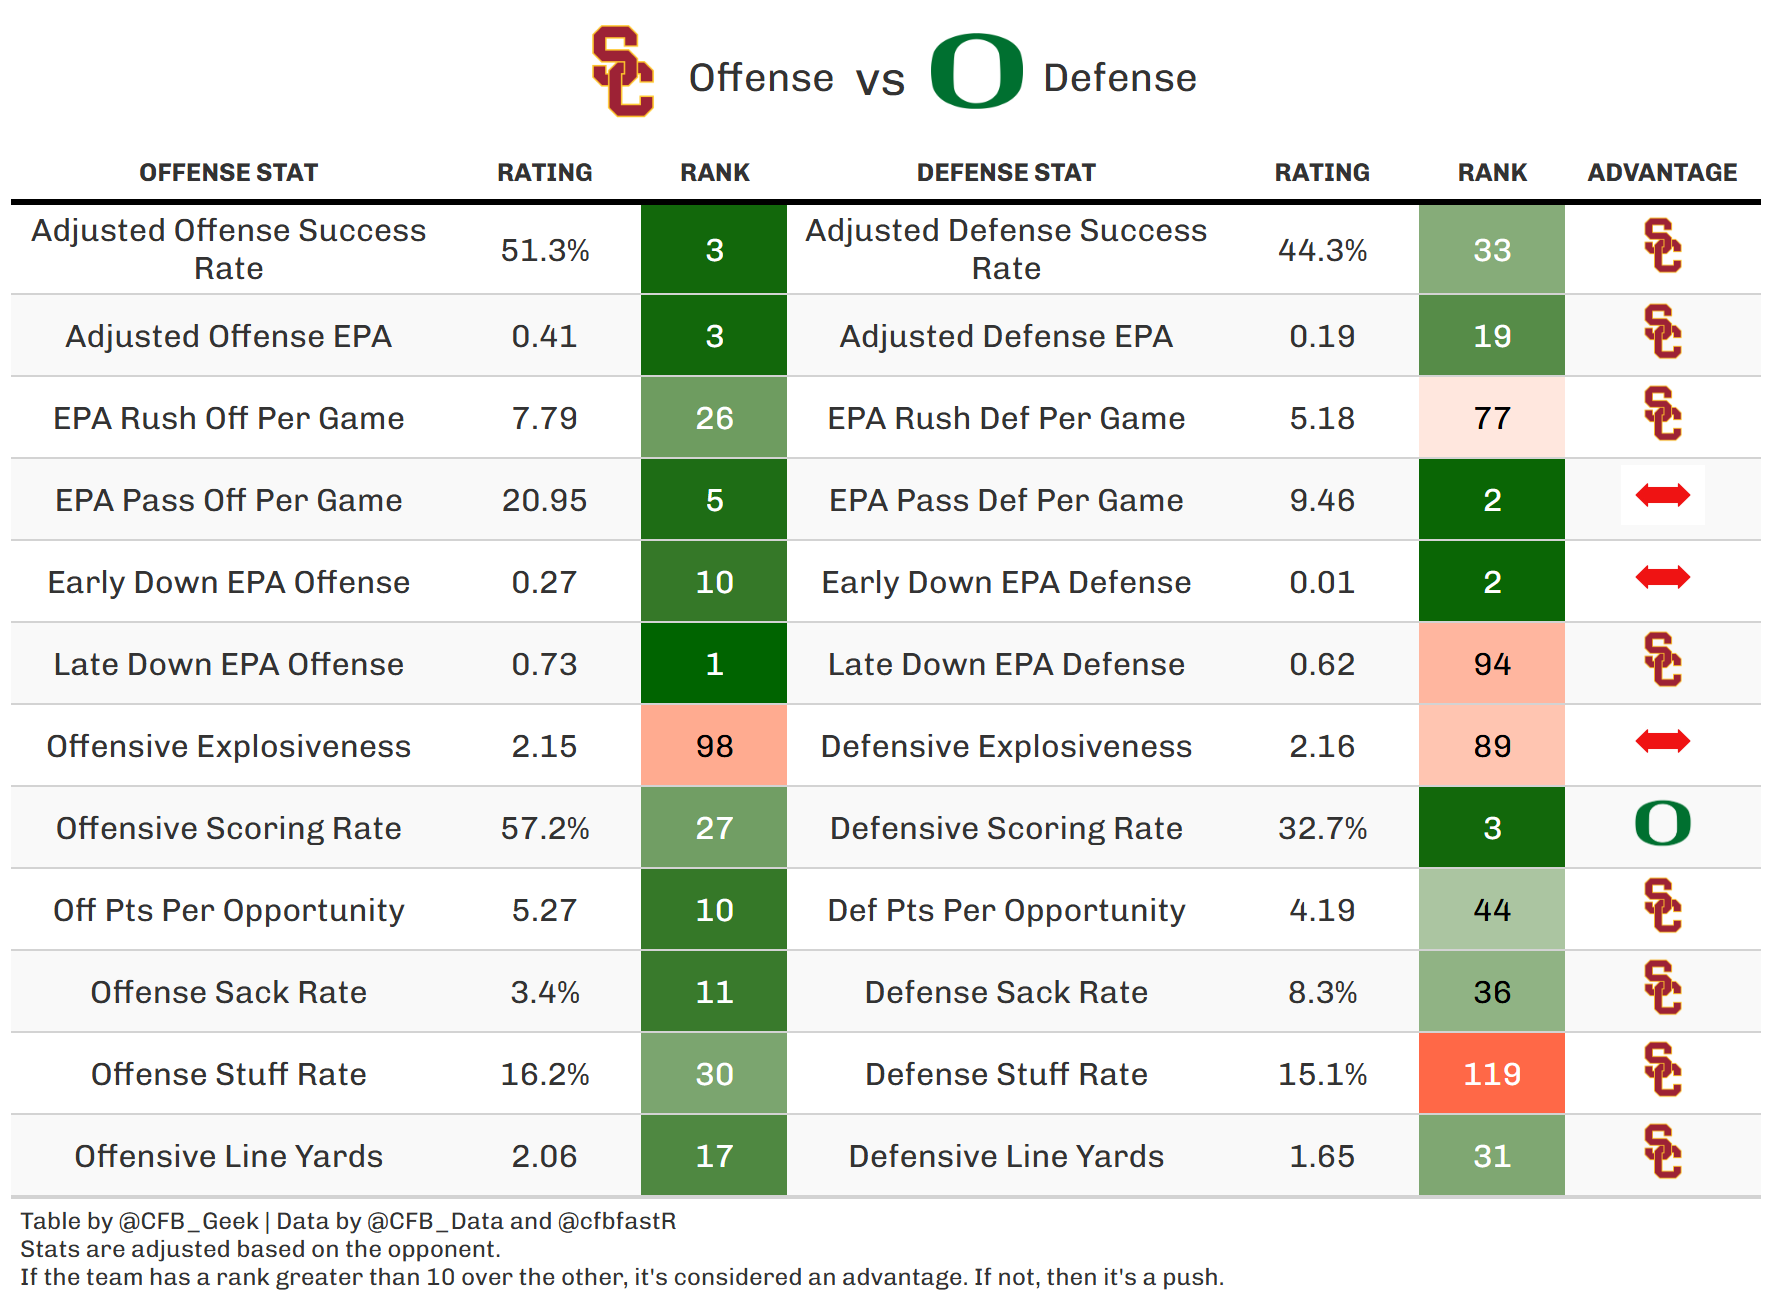Click the push arrow for Early Down EPA
This screenshot has height=1312, width=1770.
(x=1662, y=577)
